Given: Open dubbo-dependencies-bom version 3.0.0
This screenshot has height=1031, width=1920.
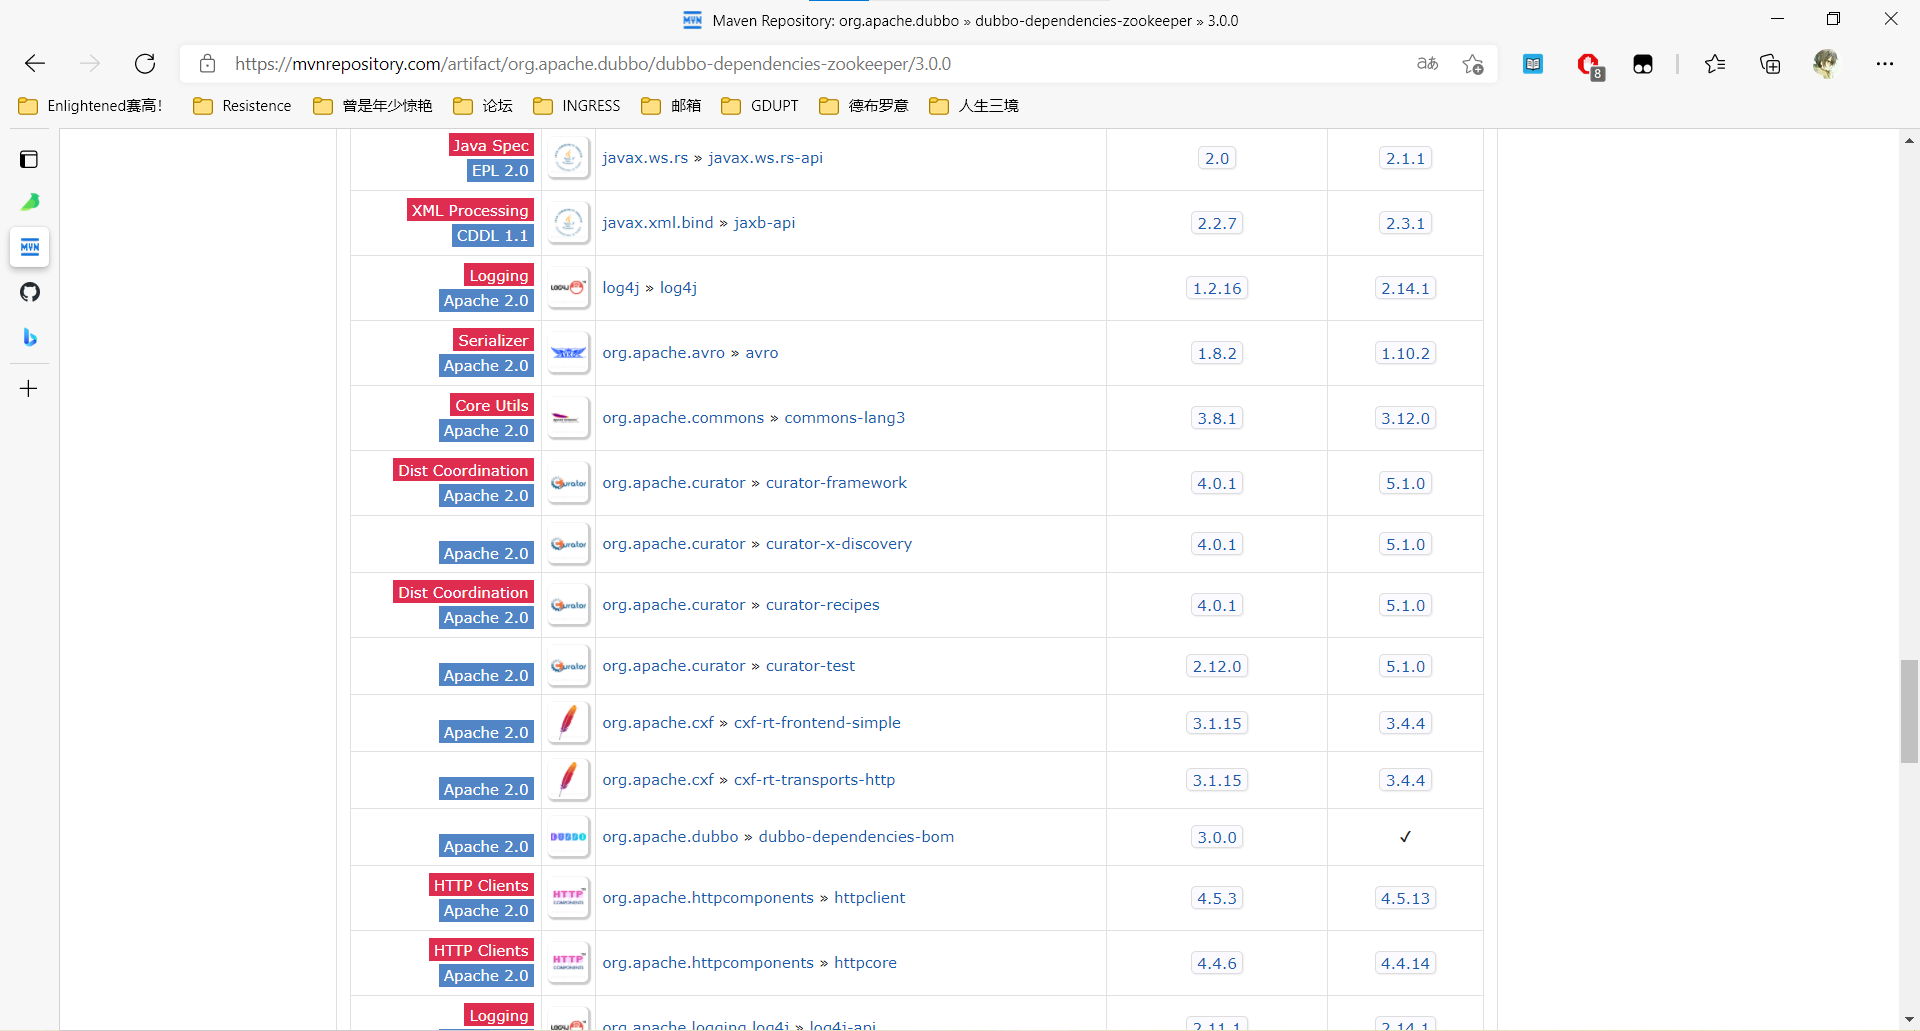Looking at the screenshot, I should pyautogui.click(x=1217, y=837).
